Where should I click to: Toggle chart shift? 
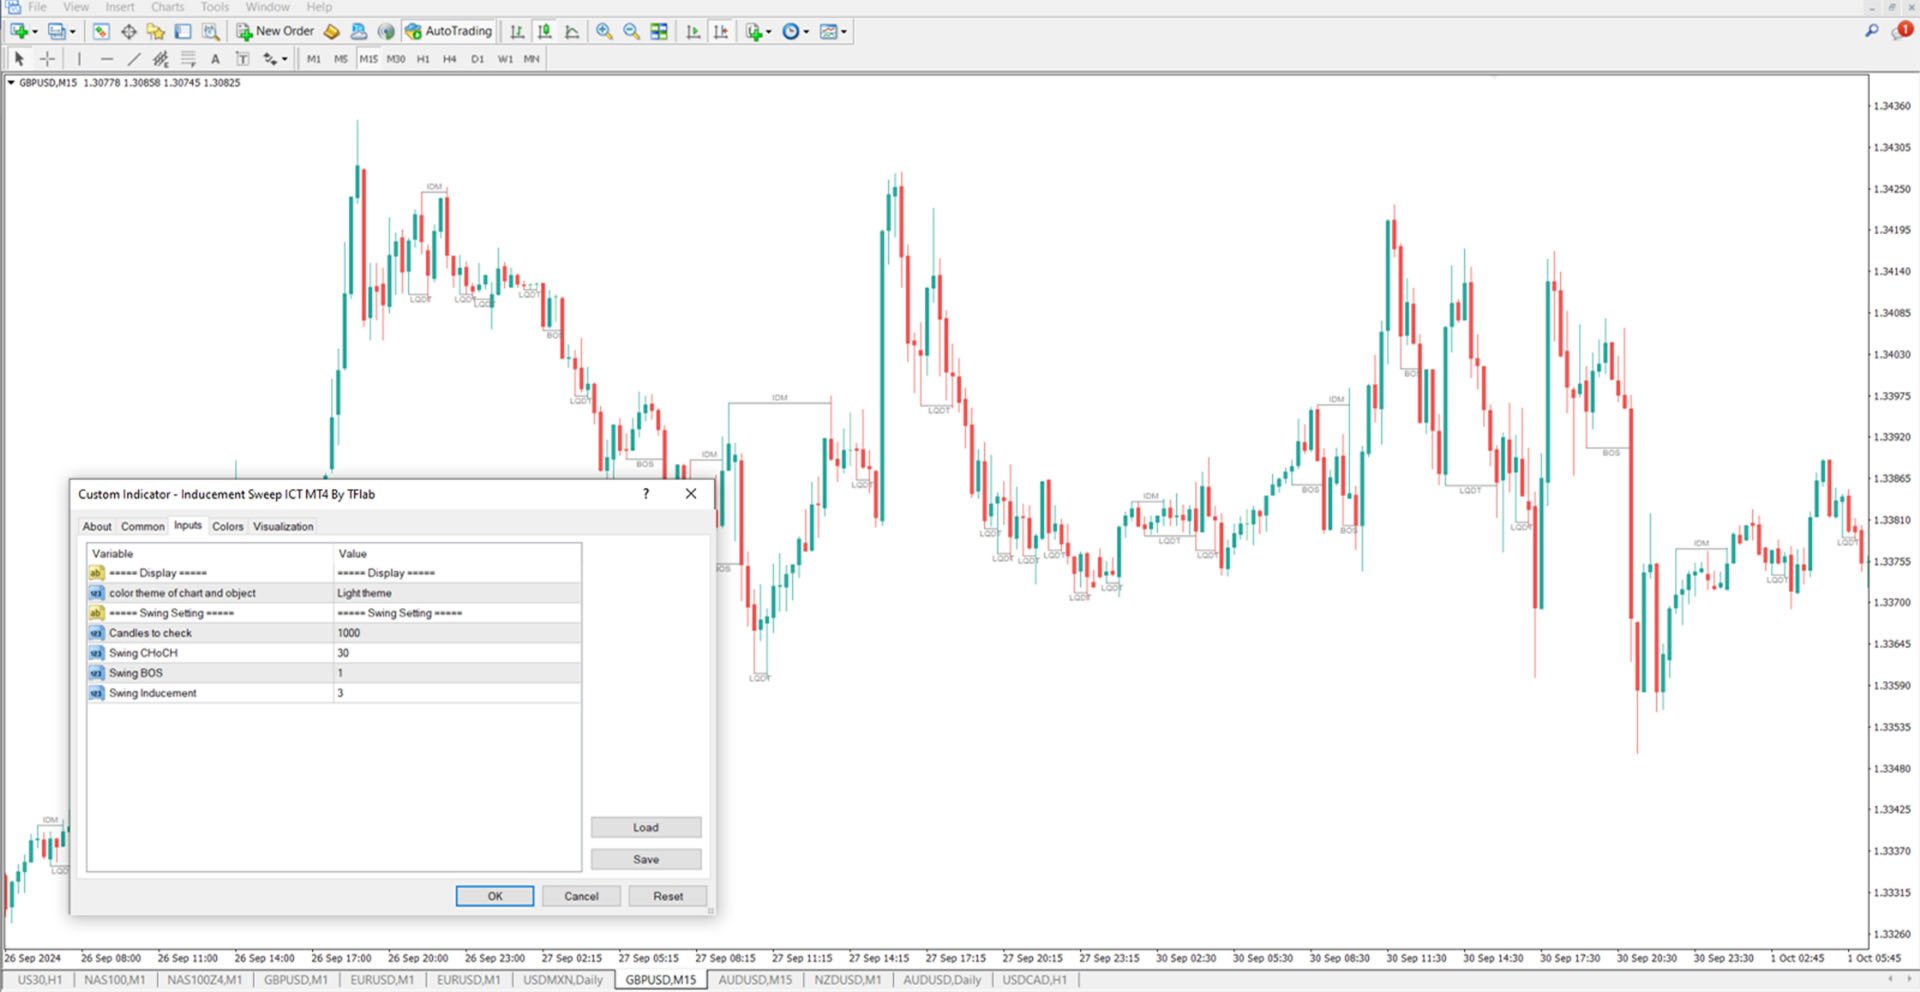[720, 31]
